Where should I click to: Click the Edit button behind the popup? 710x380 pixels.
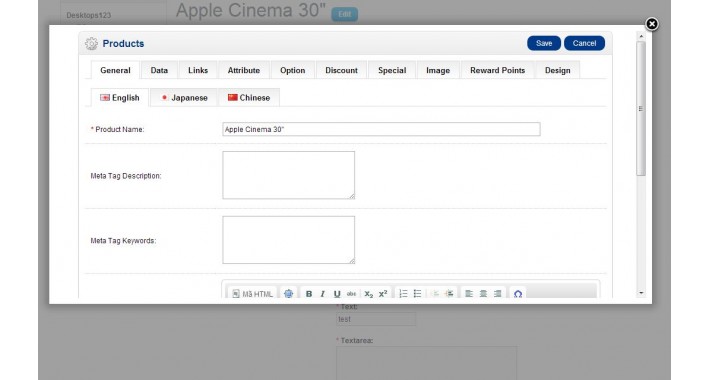click(x=345, y=14)
